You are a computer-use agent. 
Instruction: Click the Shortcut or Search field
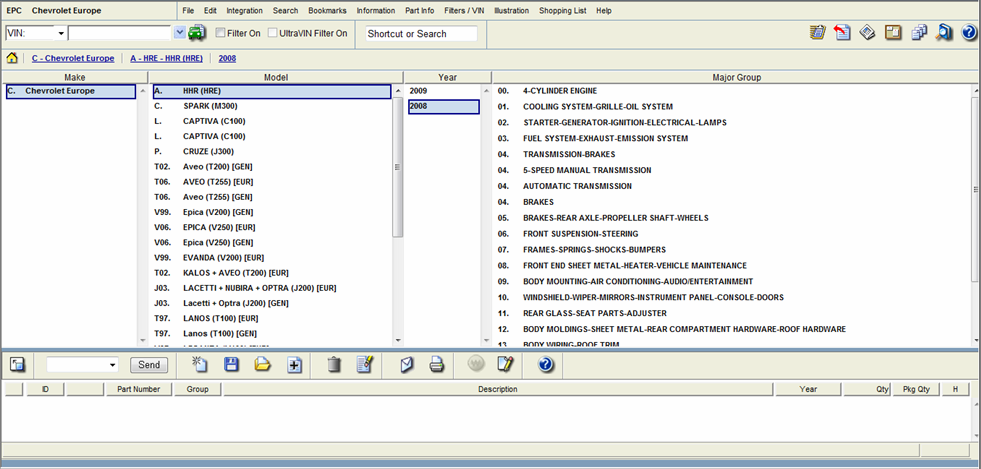click(x=421, y=34)
